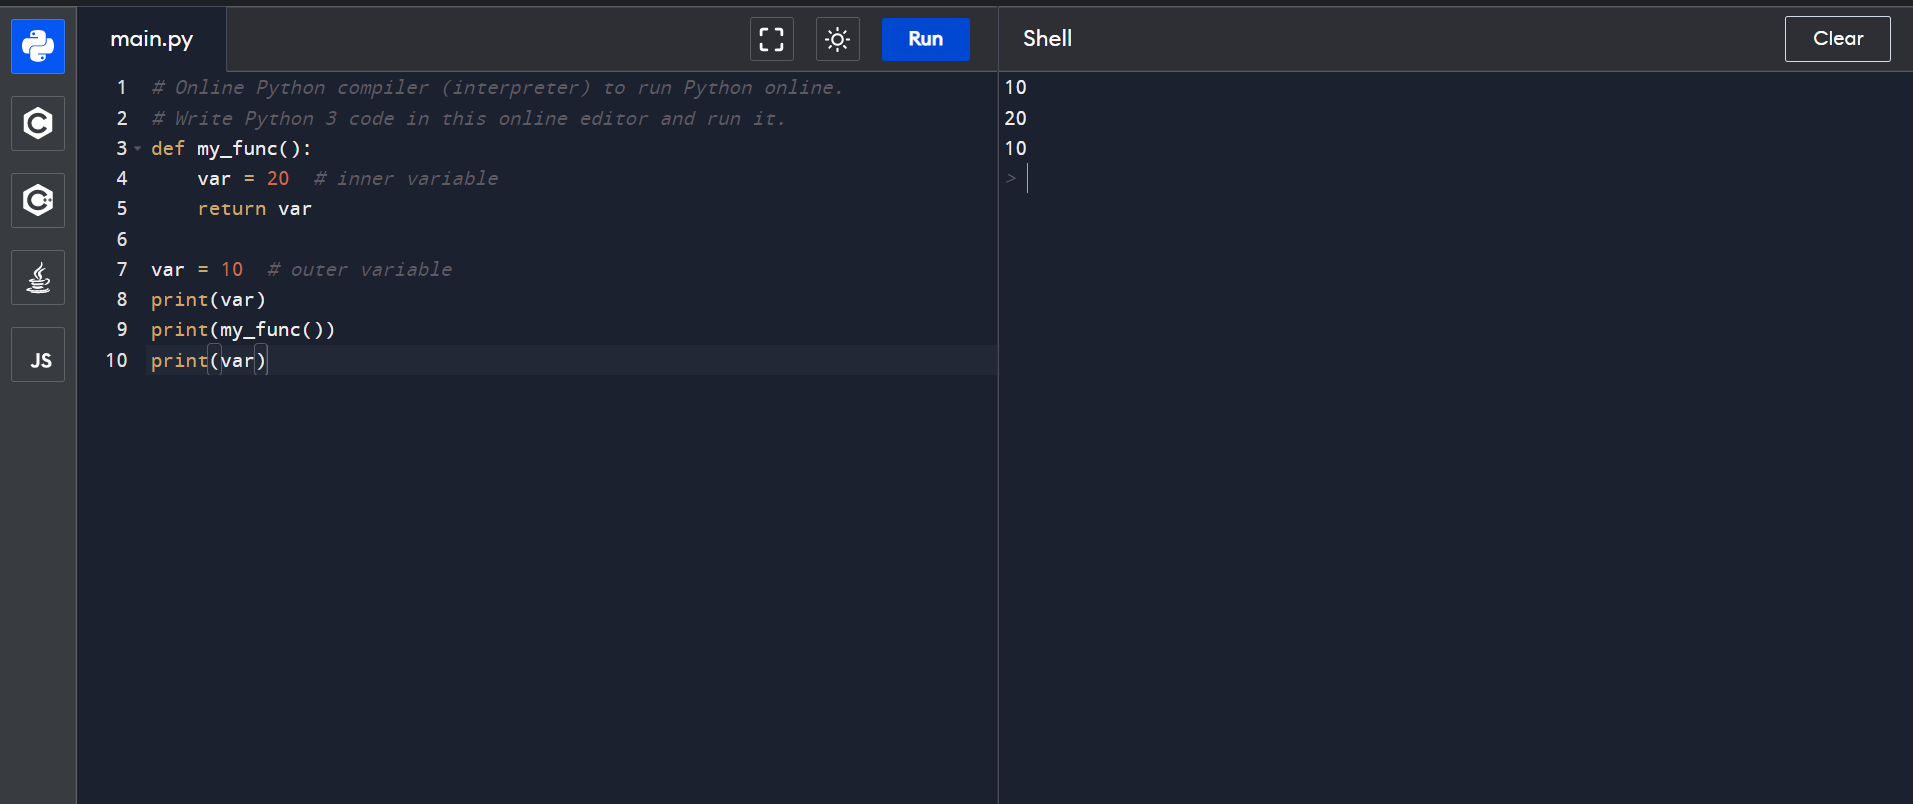Click the print(my_func()) line
The width and height of the screenshot is (1913, 804).
[x=243, y=330]
